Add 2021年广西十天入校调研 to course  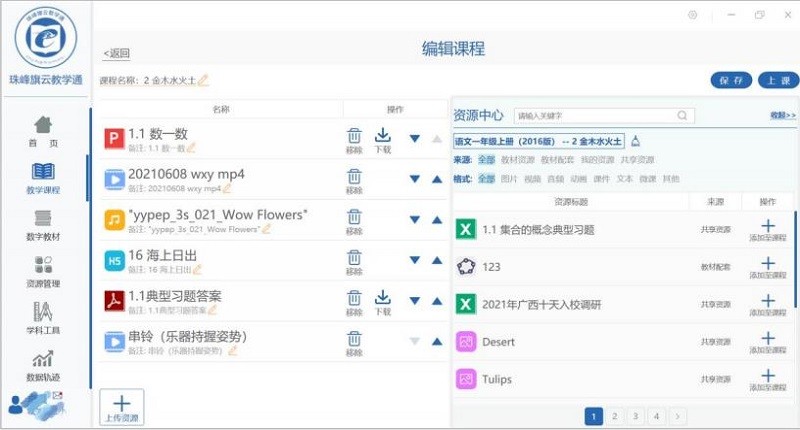767,305
